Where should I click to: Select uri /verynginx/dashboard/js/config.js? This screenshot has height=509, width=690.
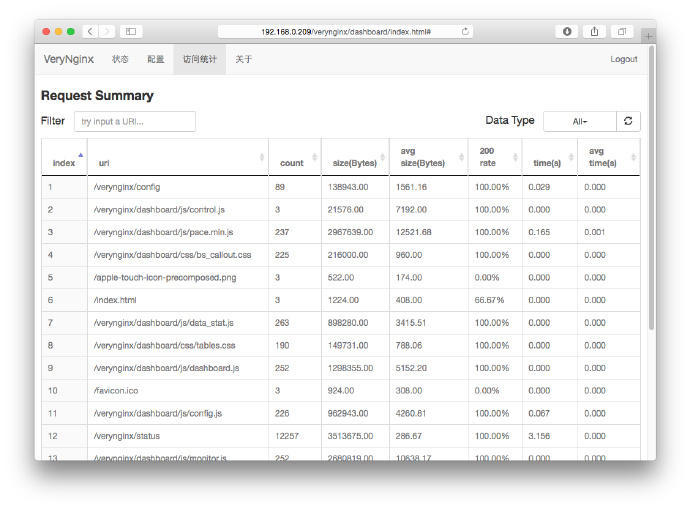(x=158, y=414)
